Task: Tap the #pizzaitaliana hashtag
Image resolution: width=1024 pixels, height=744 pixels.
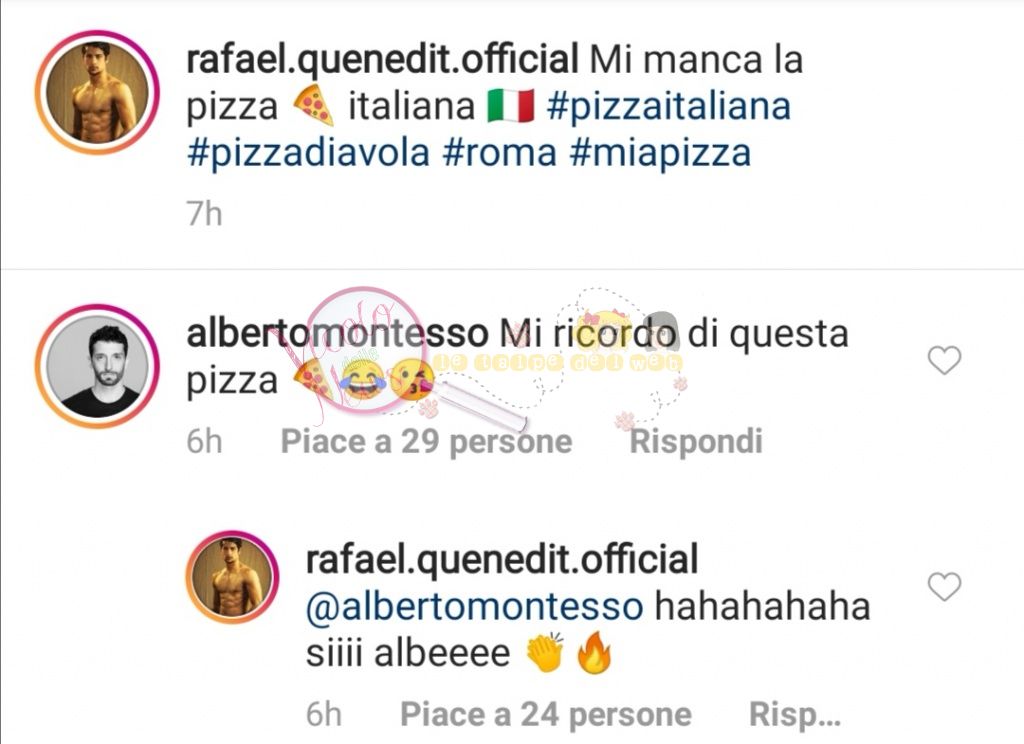Action: click(x=669, y=106)
